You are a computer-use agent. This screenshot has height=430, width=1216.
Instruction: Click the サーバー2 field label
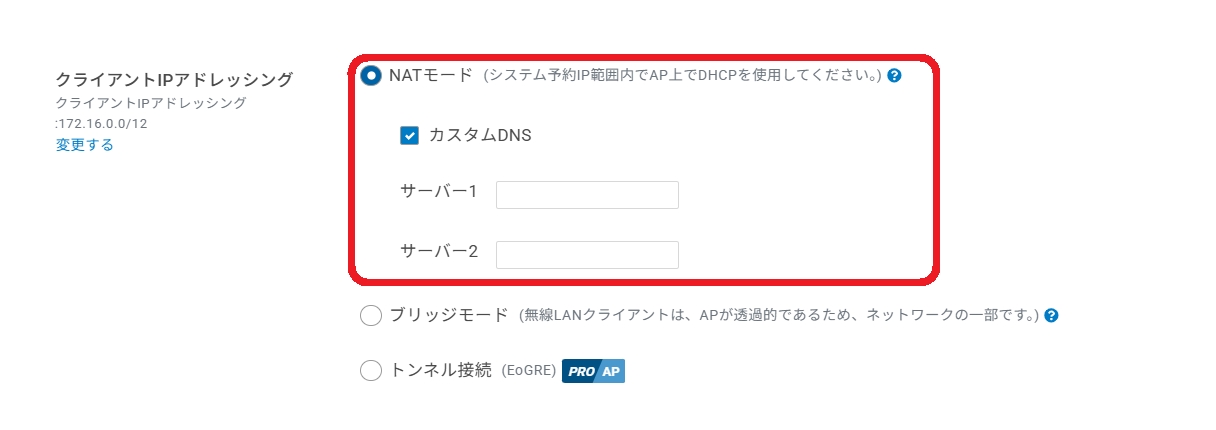[440, 251]
